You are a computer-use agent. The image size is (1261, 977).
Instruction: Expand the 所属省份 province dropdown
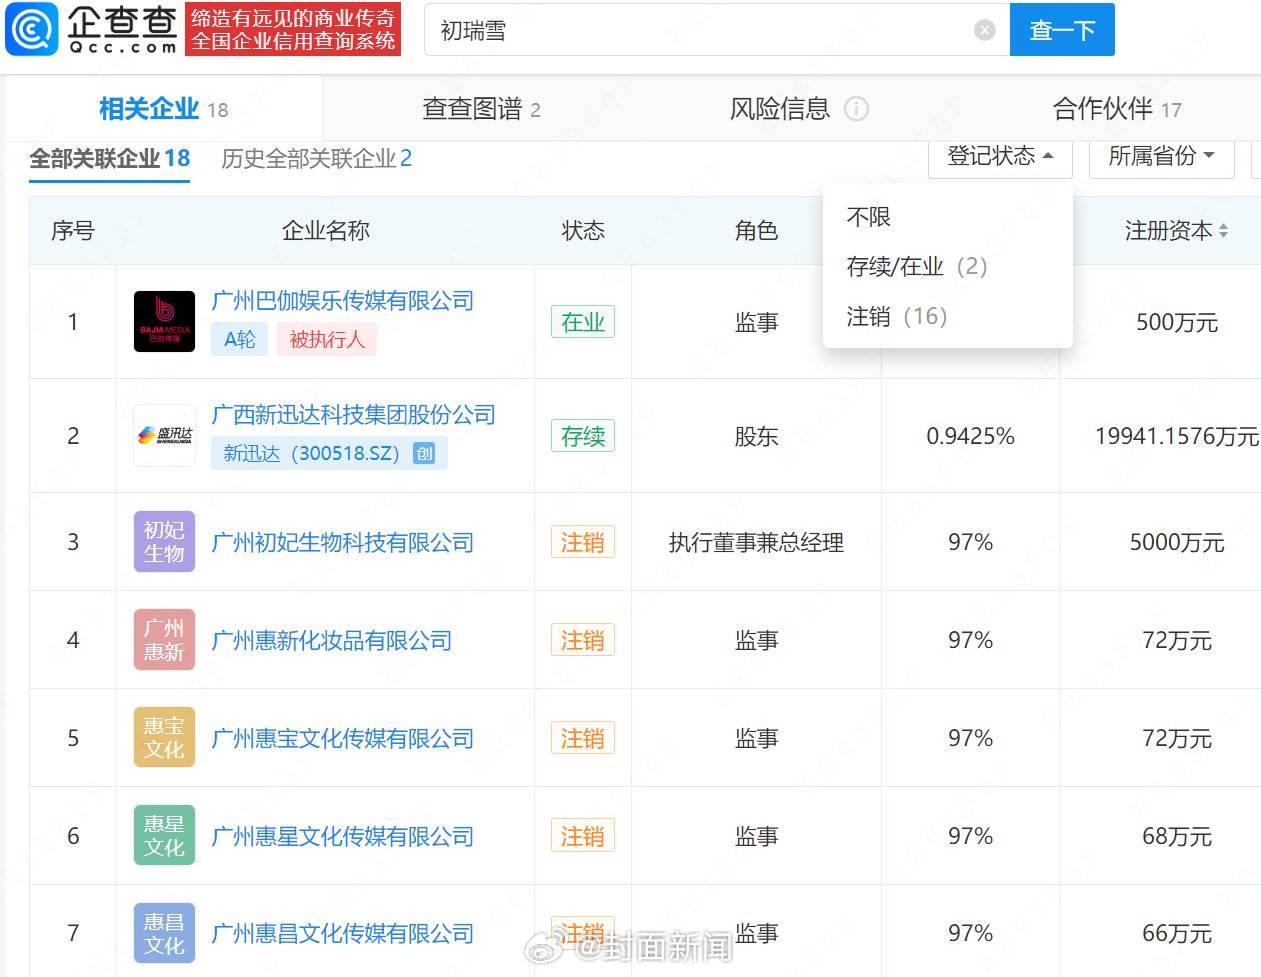[1160, 157]
